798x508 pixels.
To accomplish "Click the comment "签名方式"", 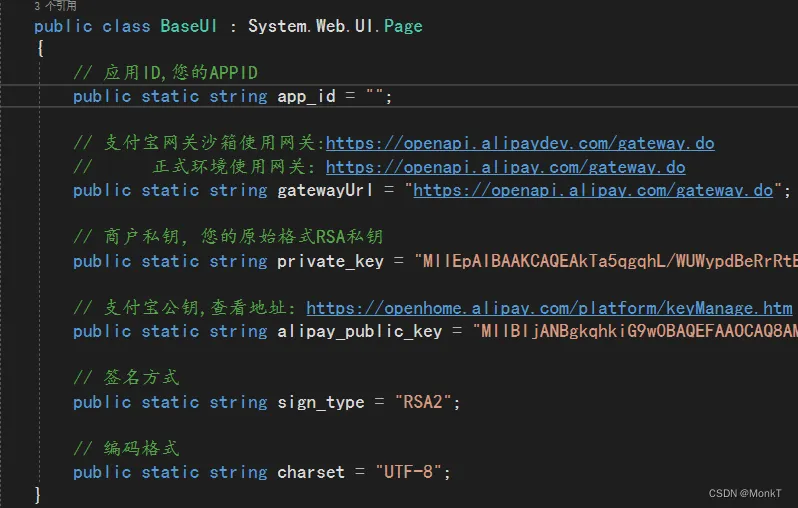I will [135, 378].
